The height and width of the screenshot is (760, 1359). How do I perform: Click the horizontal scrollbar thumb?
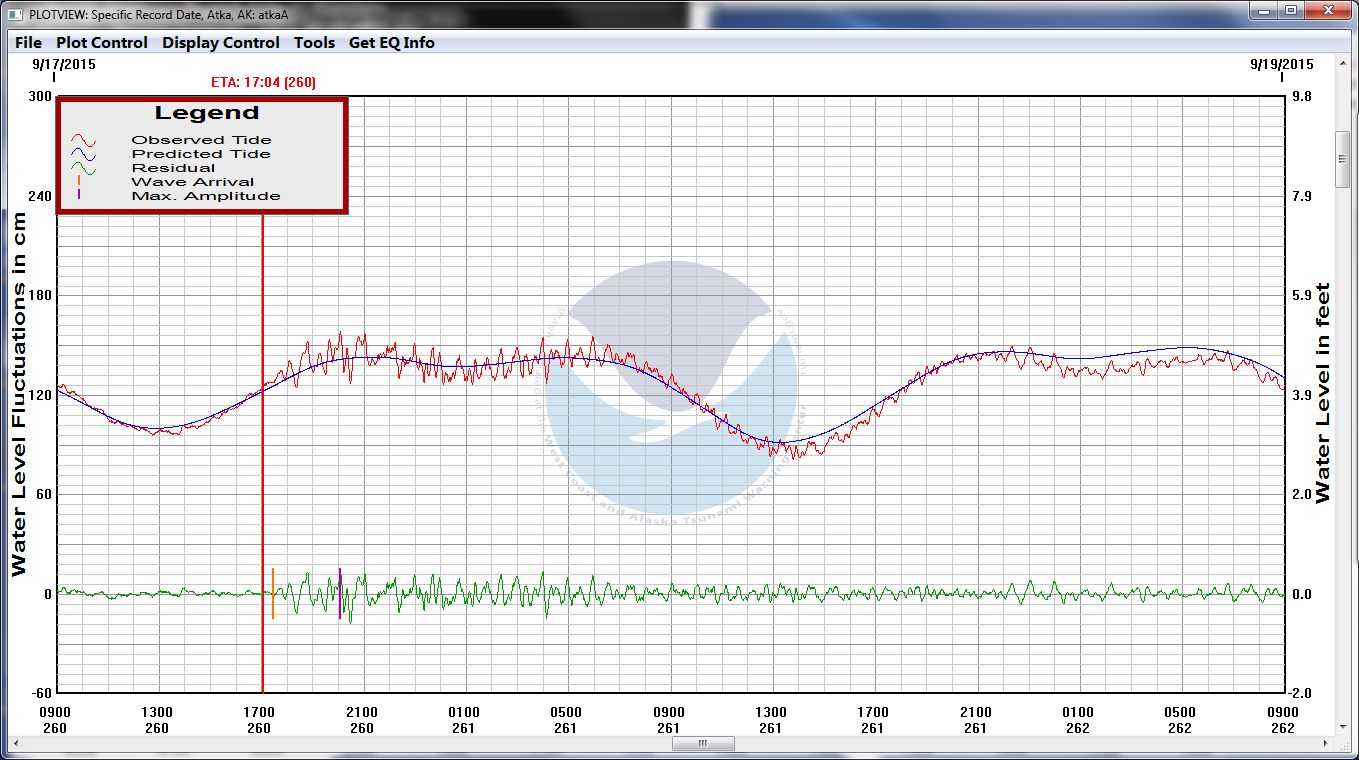(x=703, y=744)
